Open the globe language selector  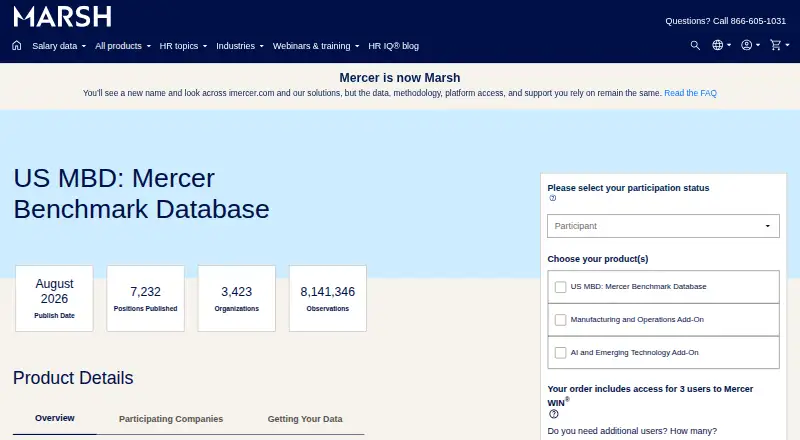721,45
